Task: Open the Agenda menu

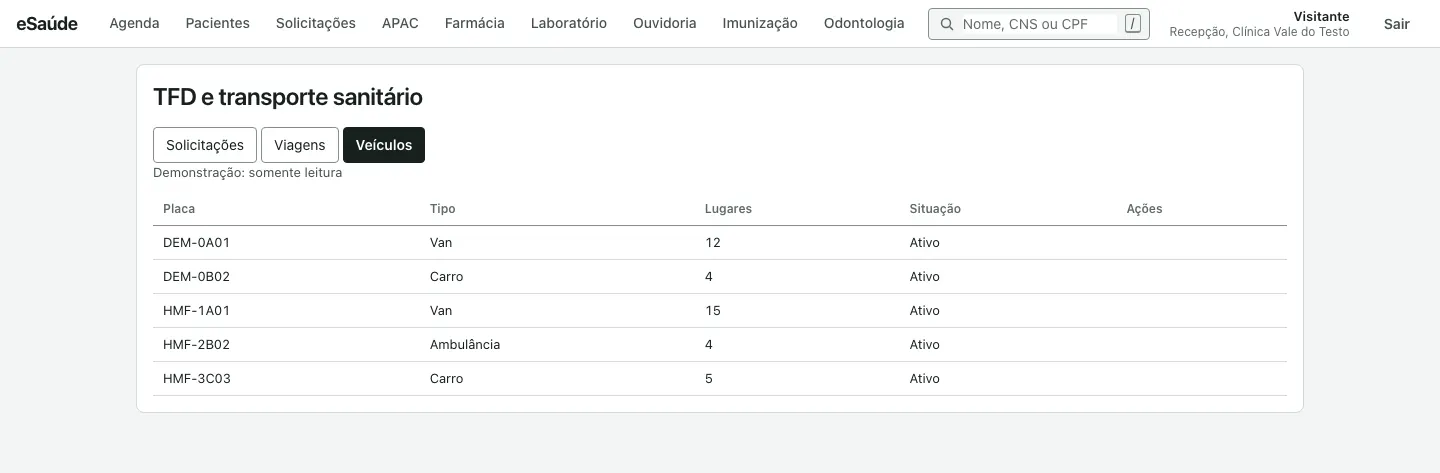Action: [x=134, y=23]
